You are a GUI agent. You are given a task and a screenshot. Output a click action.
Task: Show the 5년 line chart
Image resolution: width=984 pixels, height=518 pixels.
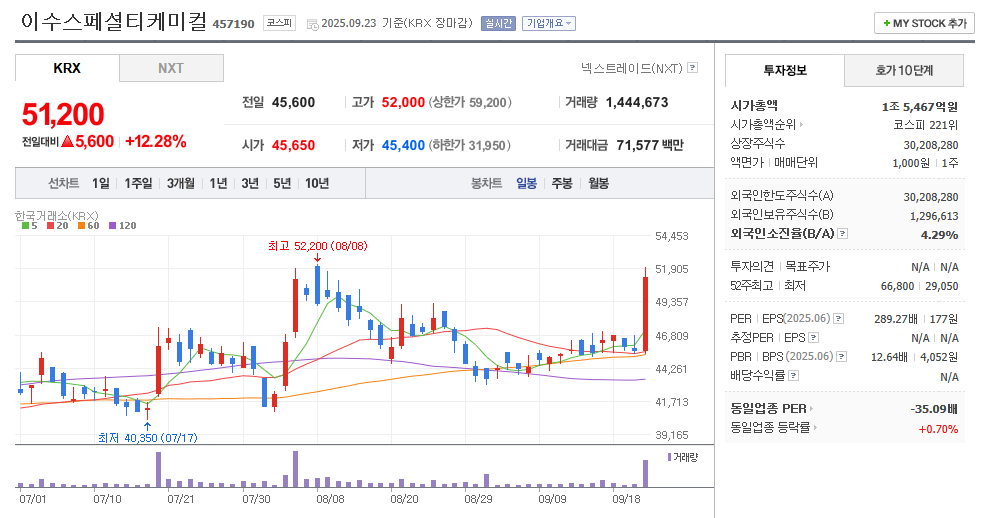coord(282,183)
